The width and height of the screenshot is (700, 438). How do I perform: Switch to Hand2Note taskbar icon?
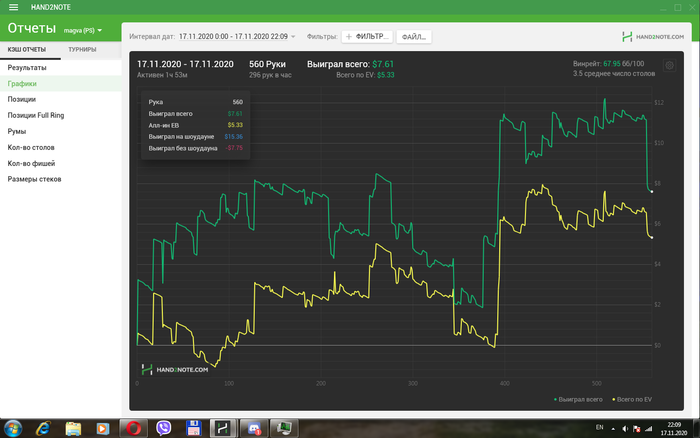point(224,429)
